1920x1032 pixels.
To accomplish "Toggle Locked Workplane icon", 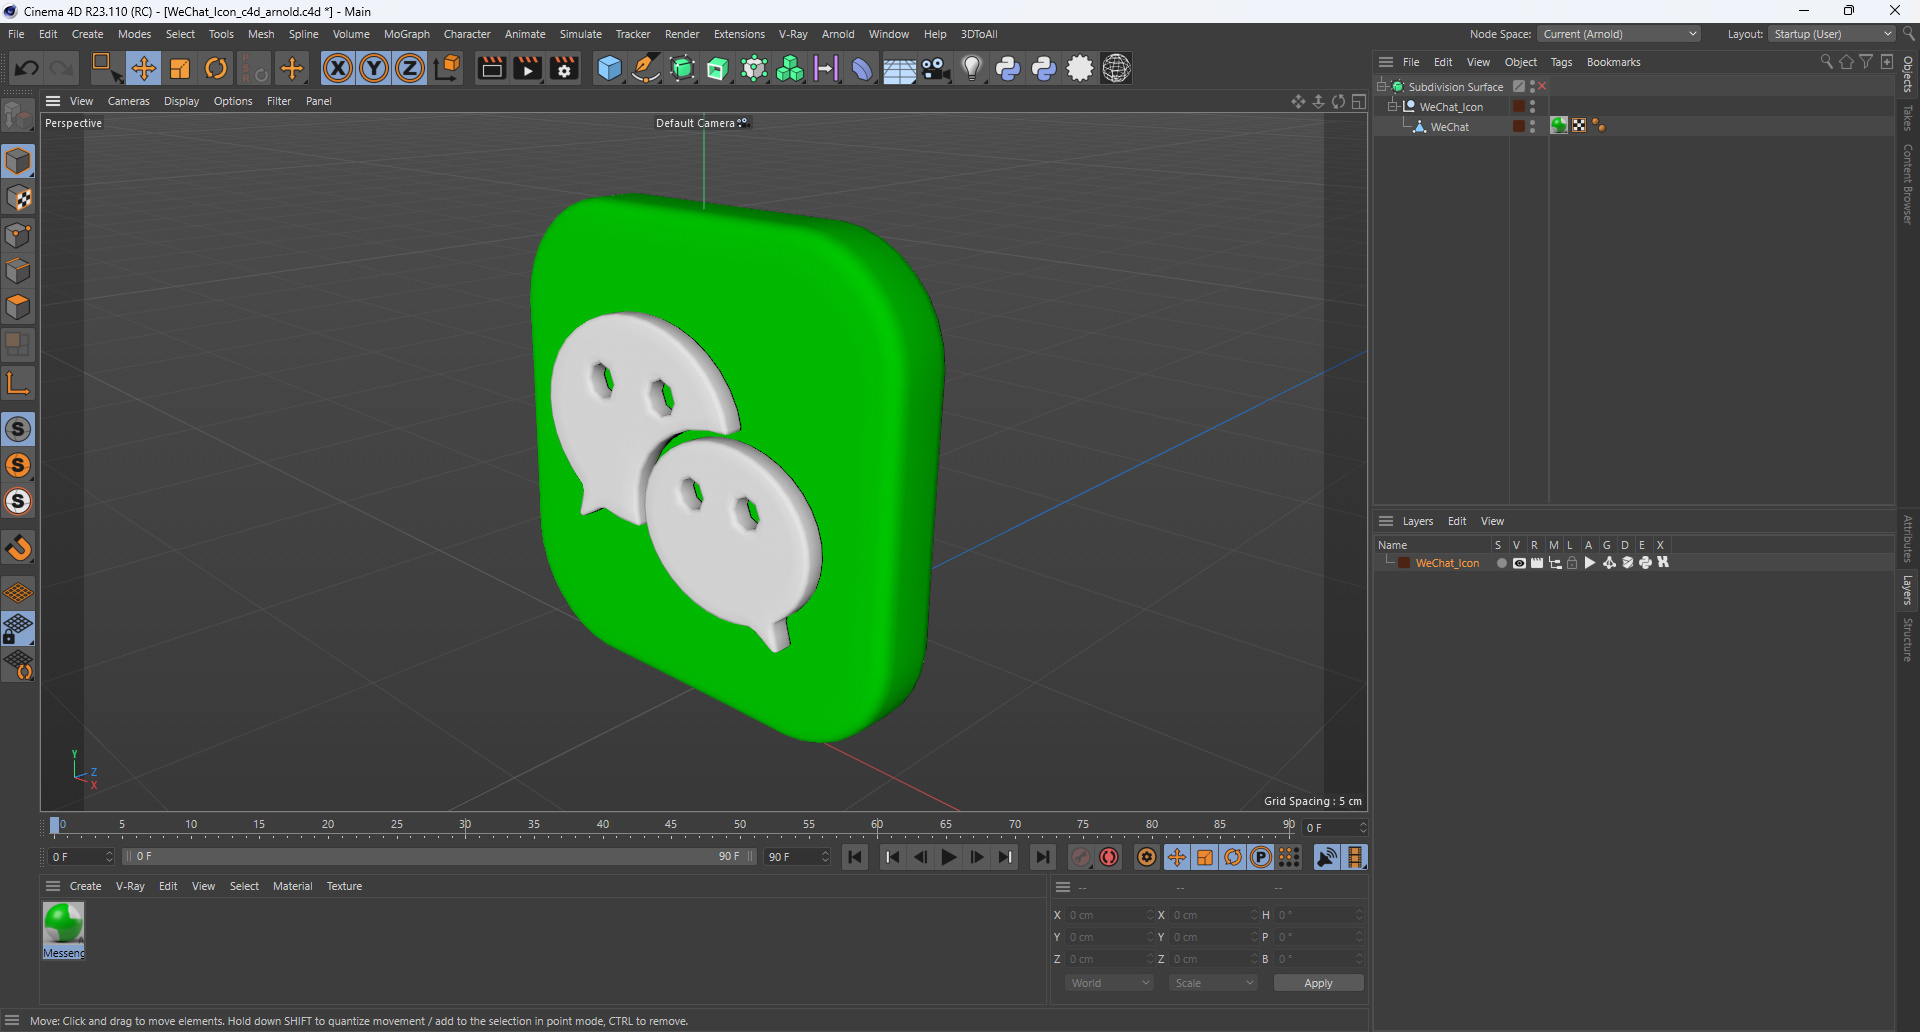I will [x=18, y=629].
